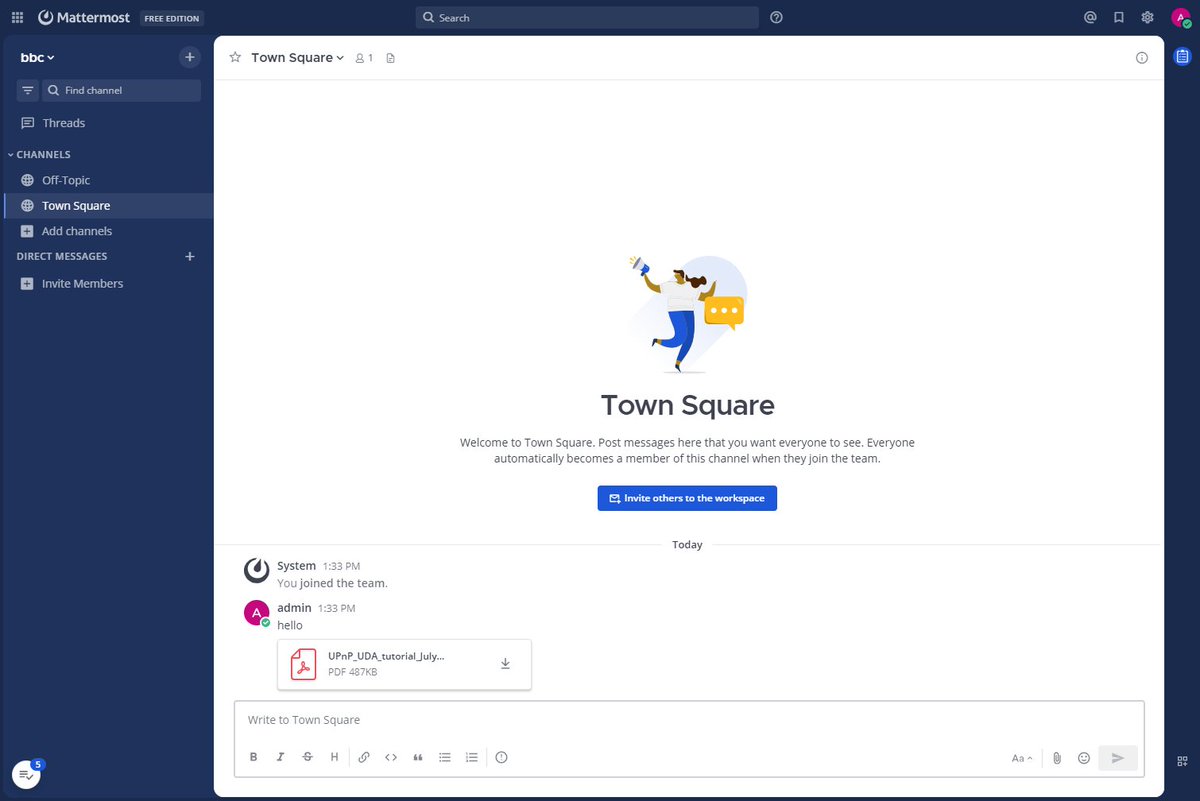The width and height of the screenshot is (1200, 801).
Task: Download the UPnP_UDA_tutorial PDF
Action: pos(505,664)
